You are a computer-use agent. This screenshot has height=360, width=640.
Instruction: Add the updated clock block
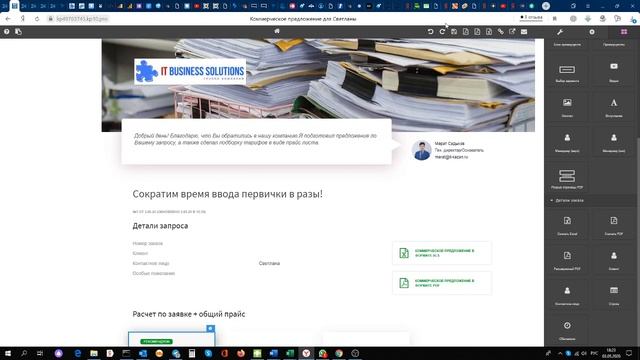pyautogui.click(x=567, y=330)
